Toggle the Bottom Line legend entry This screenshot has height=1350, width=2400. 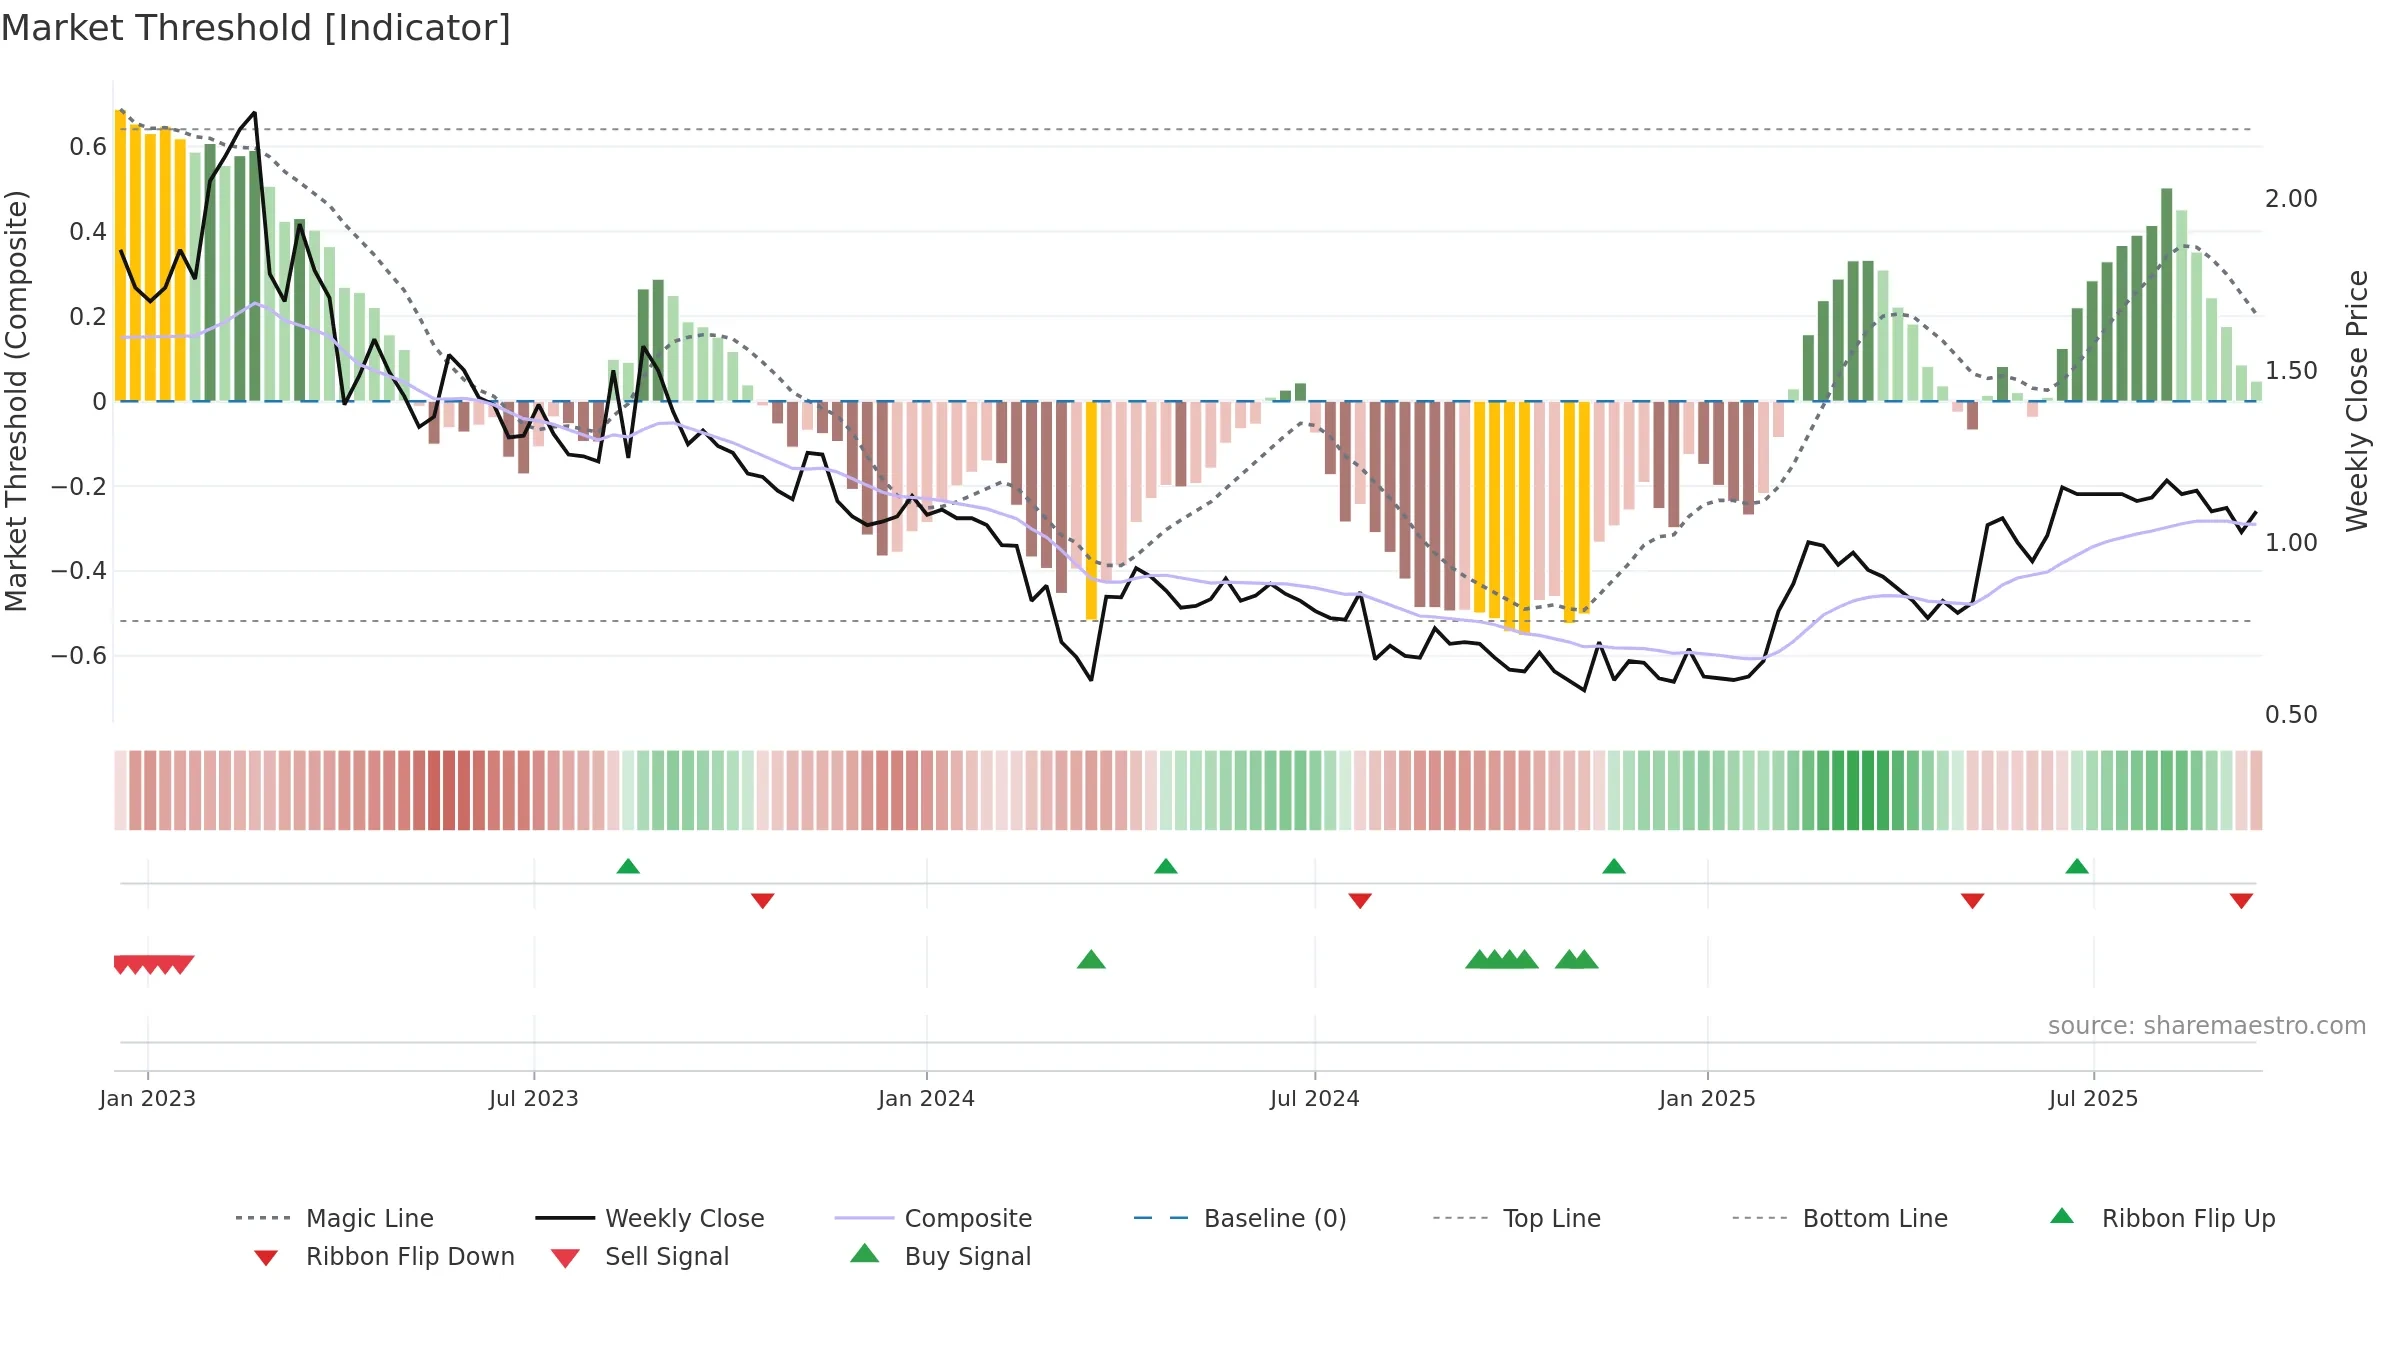(x=1840, y=1218)
